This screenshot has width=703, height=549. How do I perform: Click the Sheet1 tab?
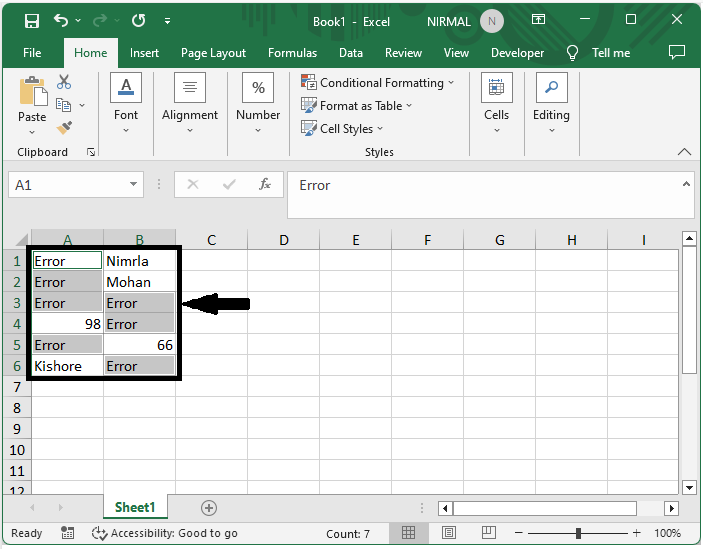point(135,507)
